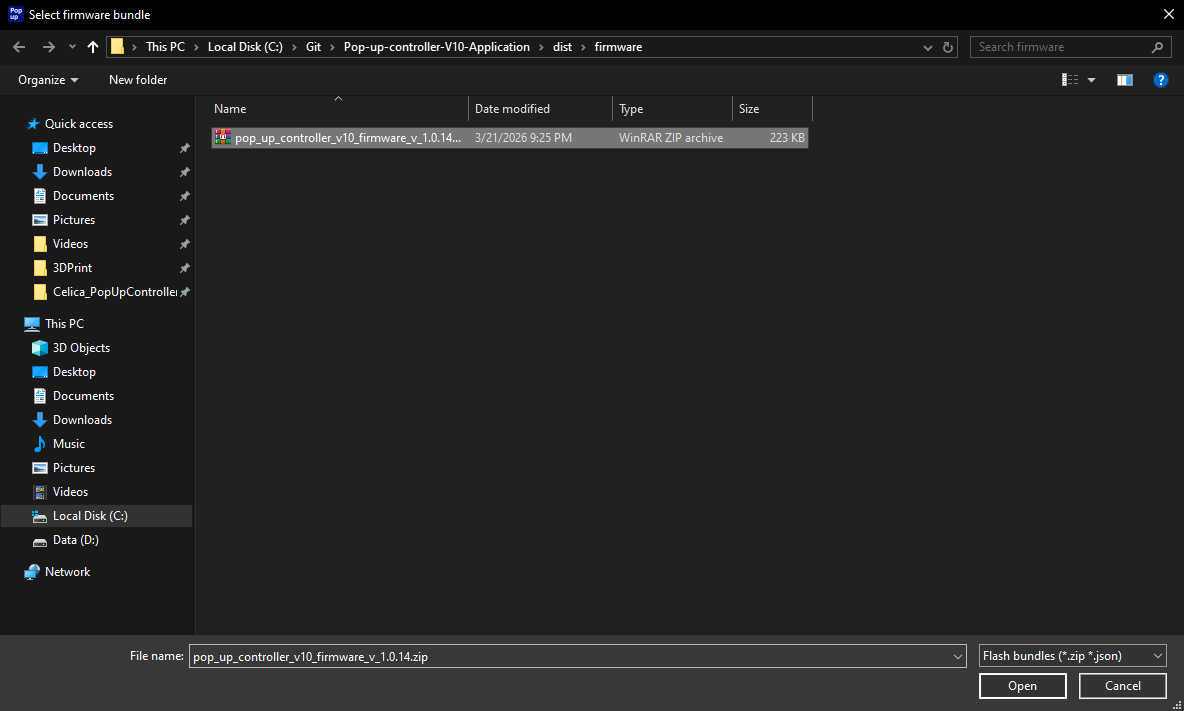The width and height of the screenshot is (1184, 711).
Task: Unpin the 3DPrint pinned item
Action: tap(183, 267)
